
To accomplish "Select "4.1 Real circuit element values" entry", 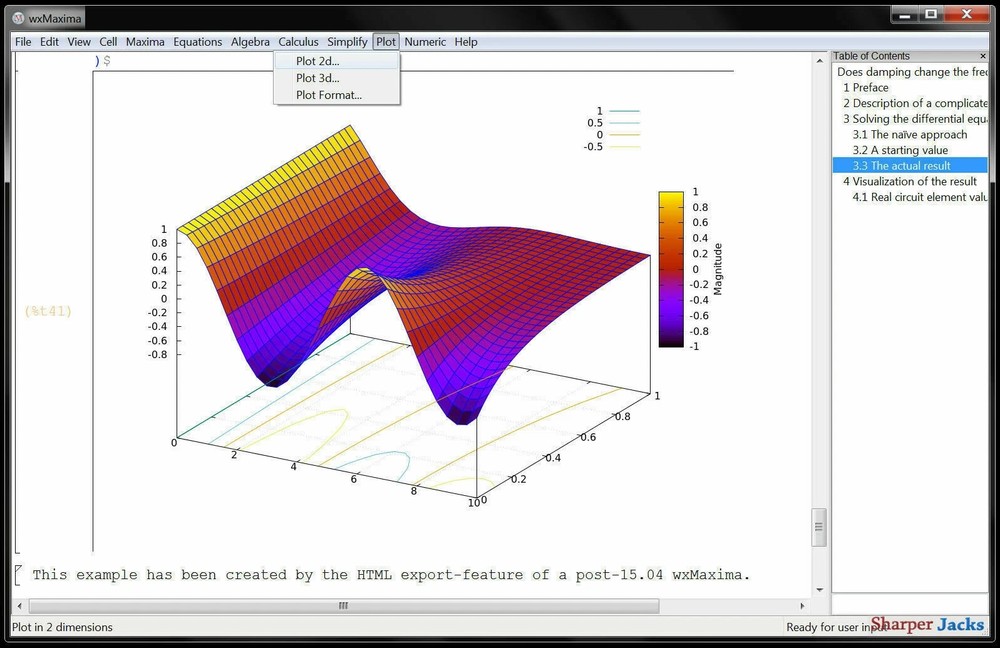I will point(916,197).
